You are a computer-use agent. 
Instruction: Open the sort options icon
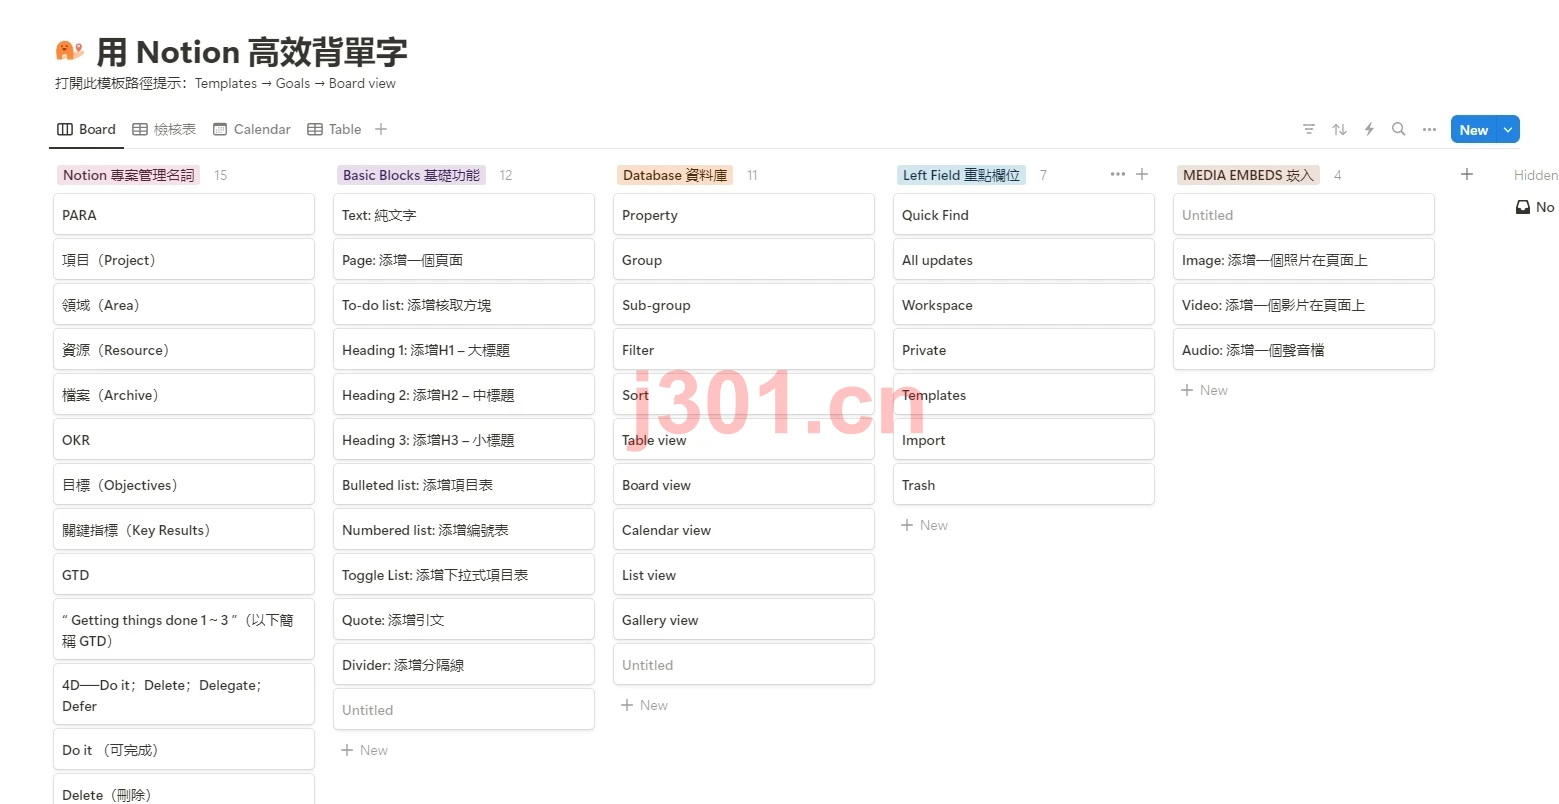[1339, 129]
